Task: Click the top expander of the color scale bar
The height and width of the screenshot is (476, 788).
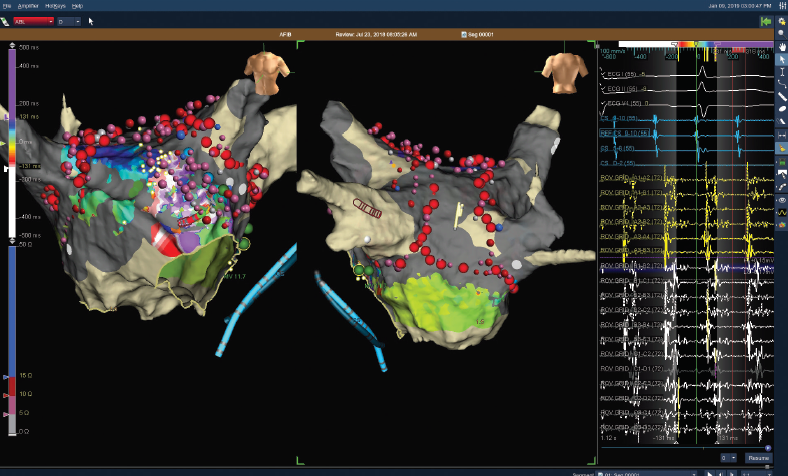Action: tap(12, 46)
